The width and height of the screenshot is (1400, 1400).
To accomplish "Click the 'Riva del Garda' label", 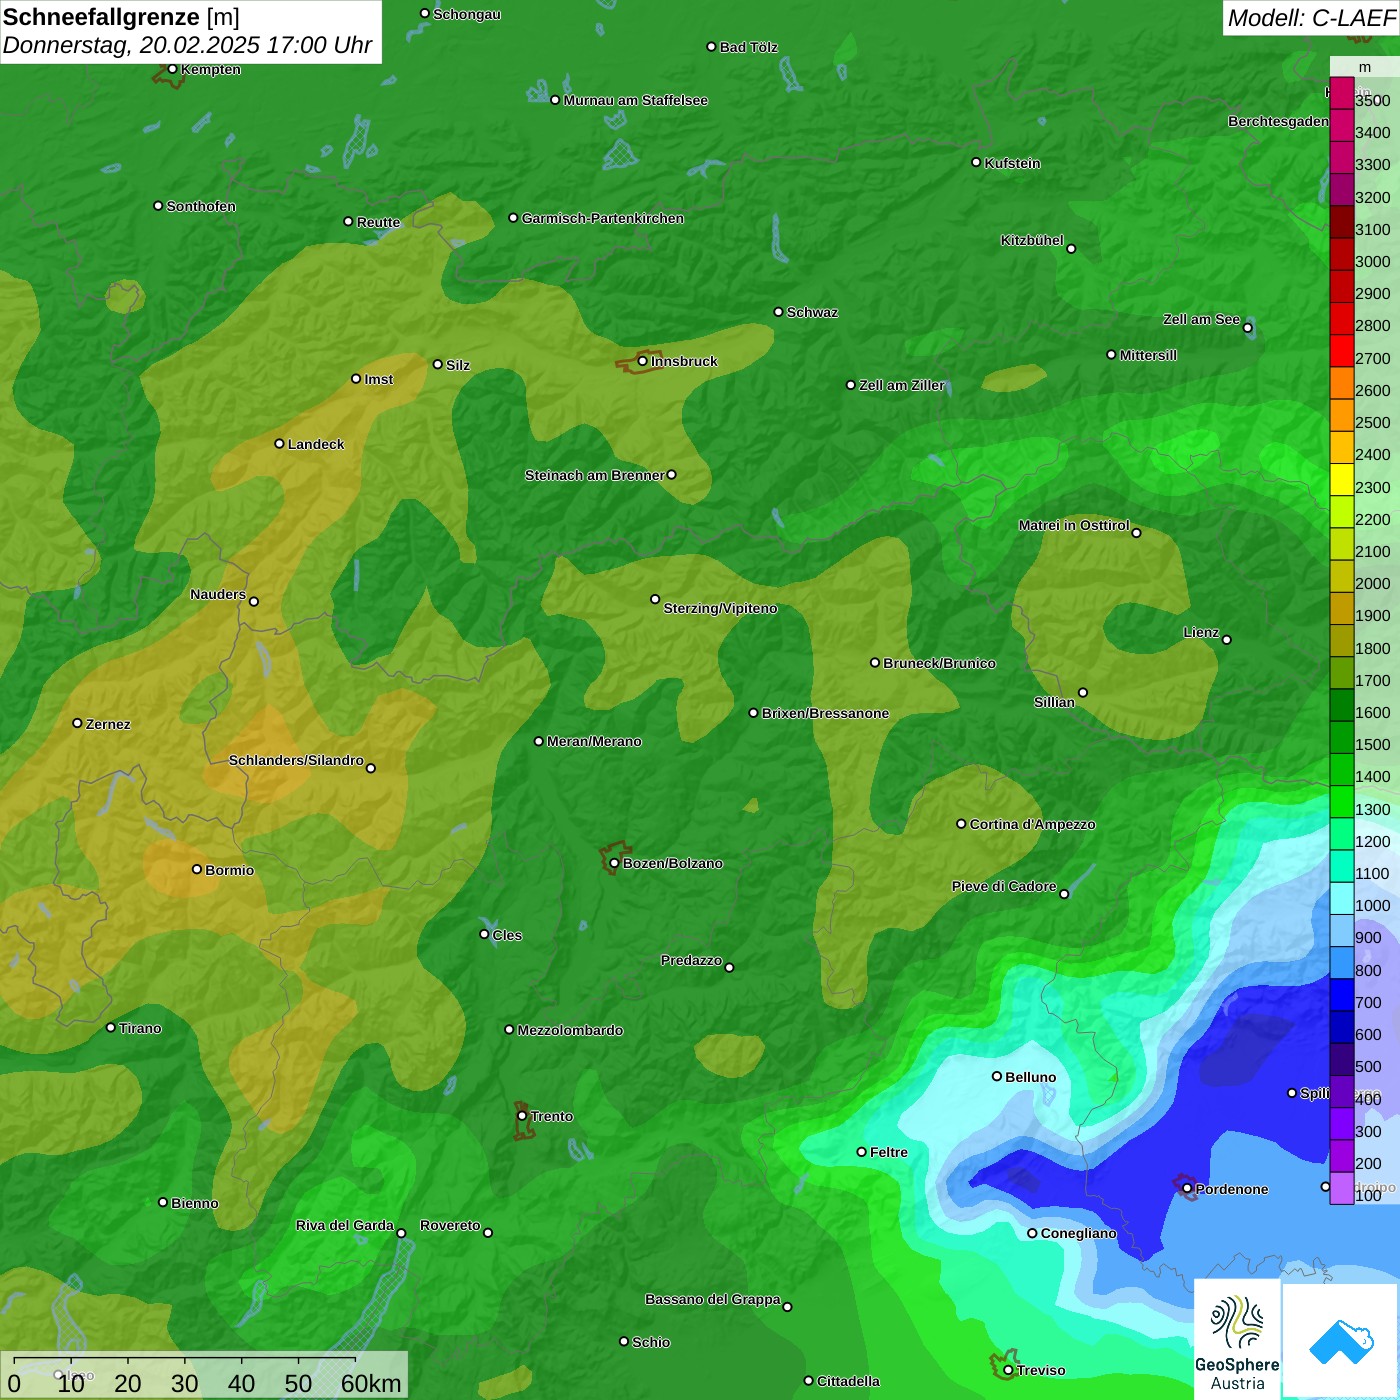I will [x=345, y=1225].
